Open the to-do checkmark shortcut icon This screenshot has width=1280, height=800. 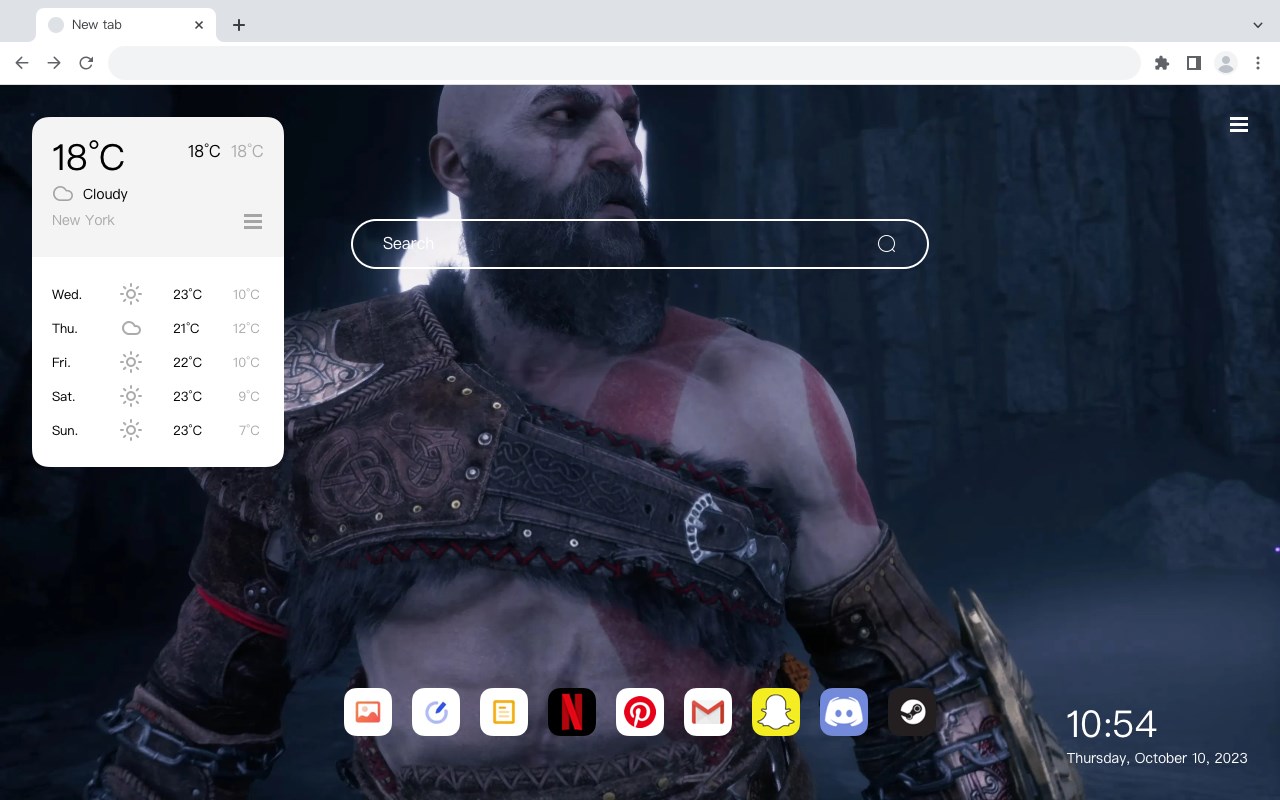tap(436, 712)
